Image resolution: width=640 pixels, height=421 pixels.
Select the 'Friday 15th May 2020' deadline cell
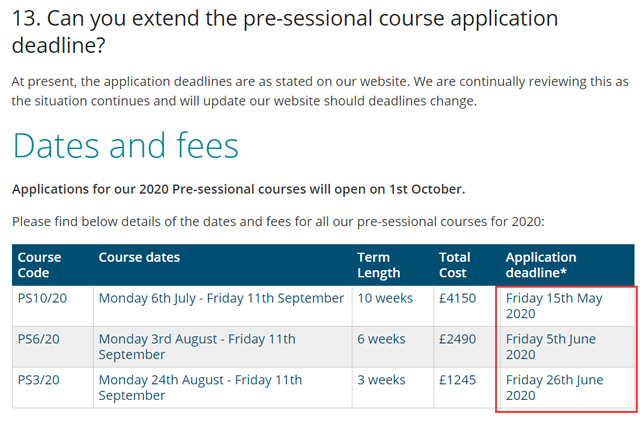click(x=568, y=306)
